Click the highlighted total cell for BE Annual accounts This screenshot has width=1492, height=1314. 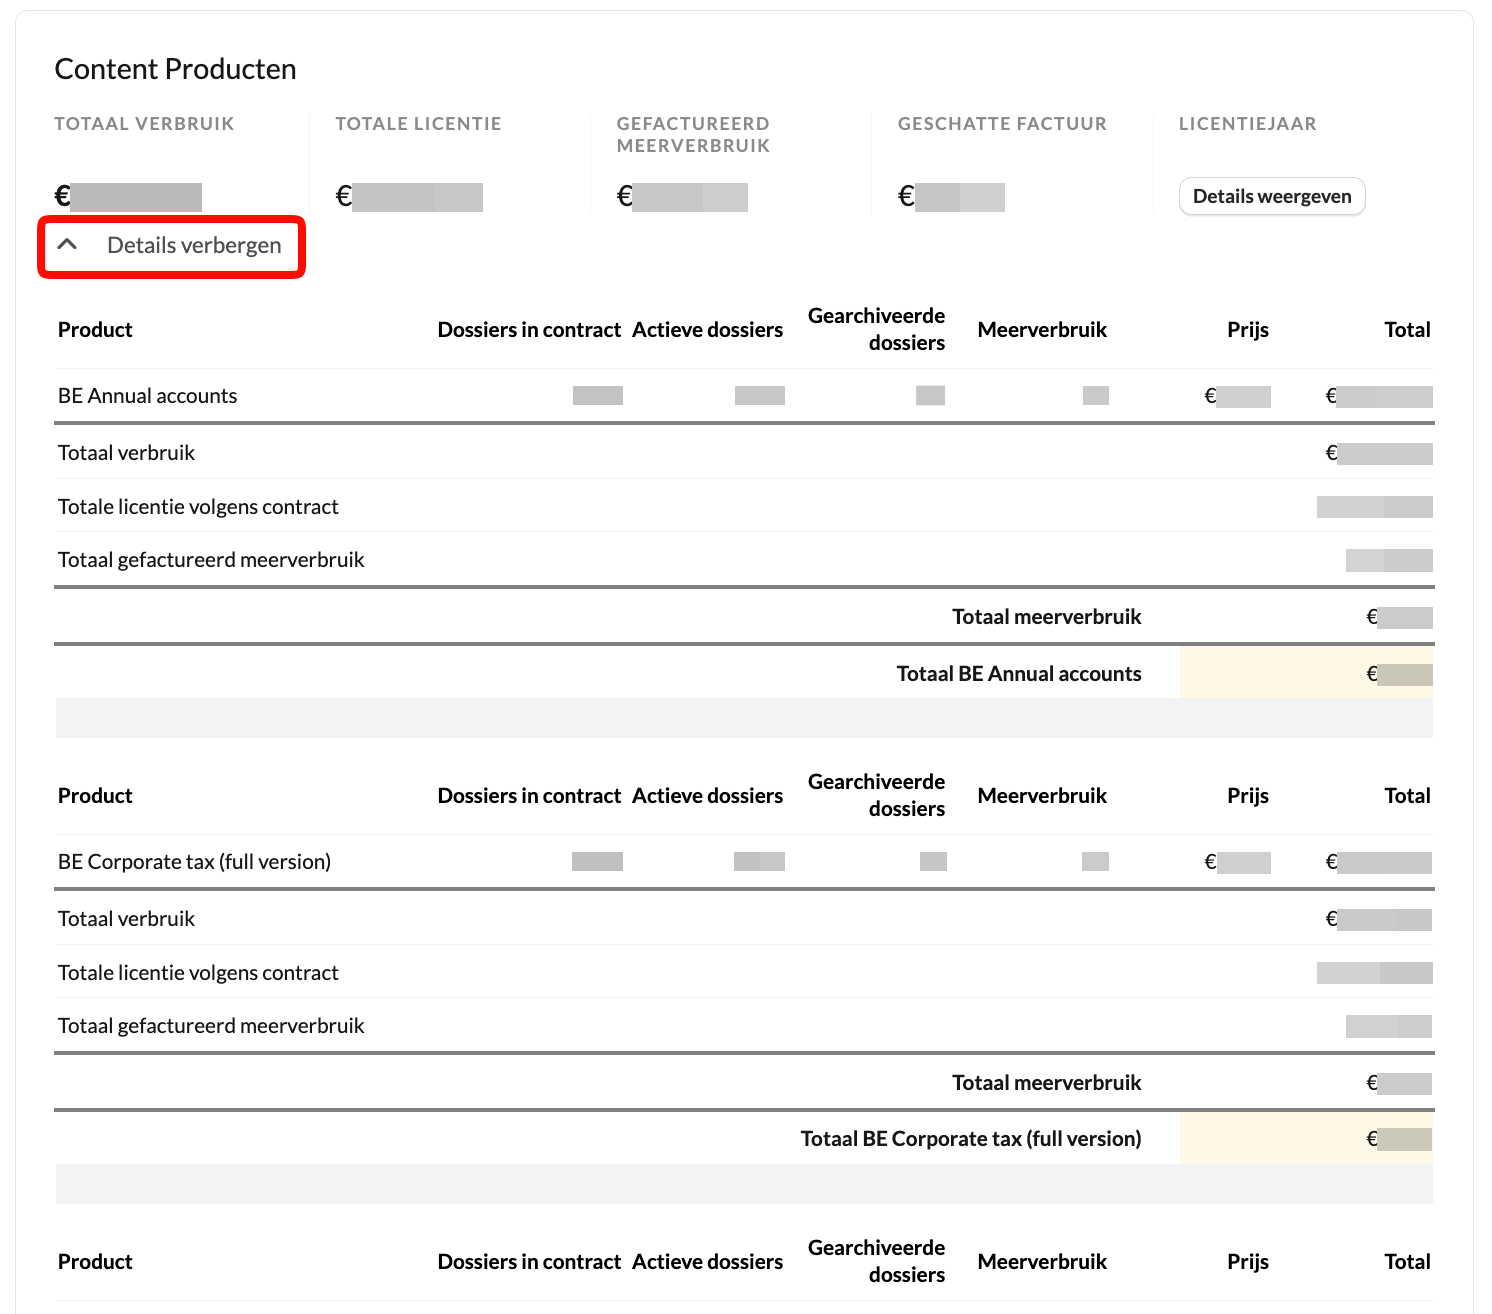click(x=1306, y=673)
